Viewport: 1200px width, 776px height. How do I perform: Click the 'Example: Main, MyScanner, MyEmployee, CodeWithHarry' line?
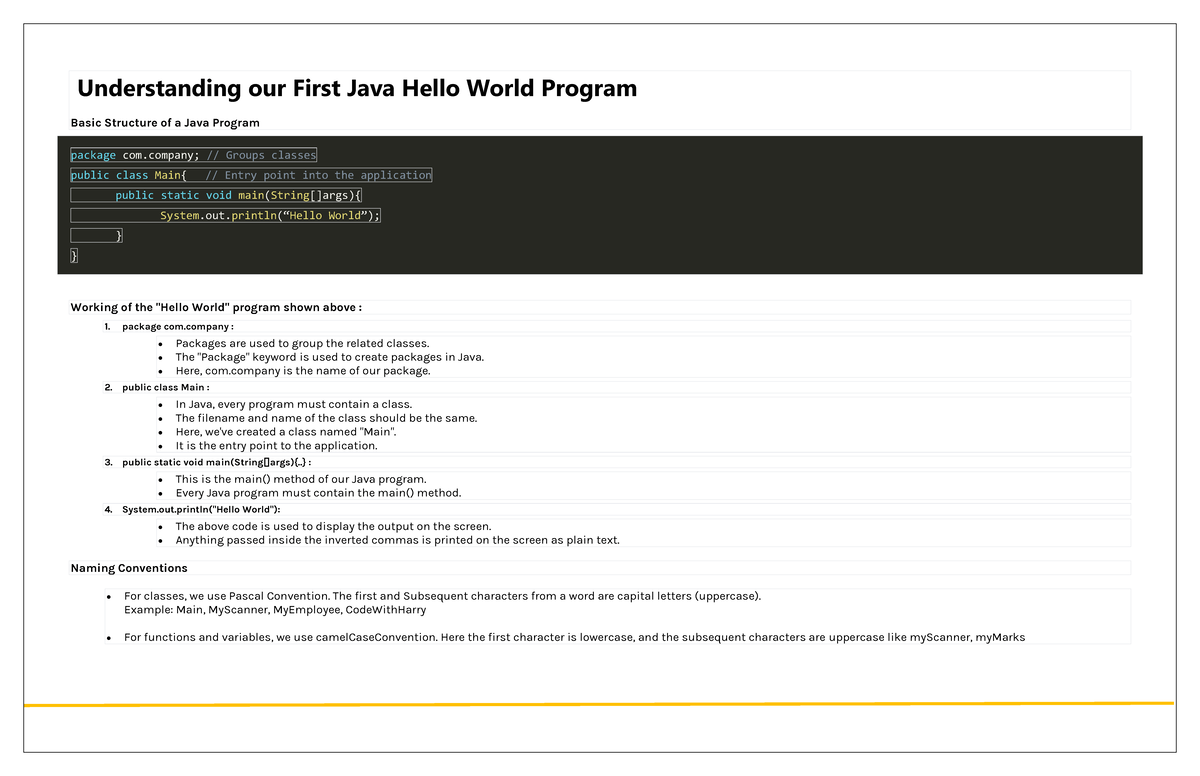pos(275,609)
